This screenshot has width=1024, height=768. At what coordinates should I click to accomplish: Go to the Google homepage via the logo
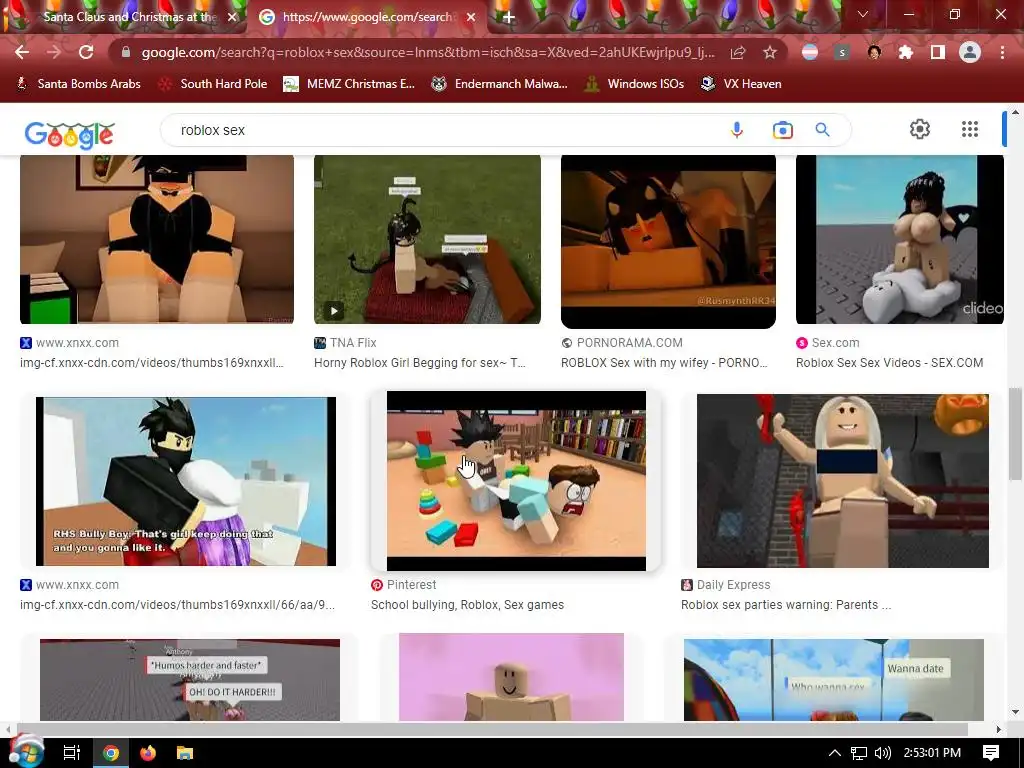[70, 135]
